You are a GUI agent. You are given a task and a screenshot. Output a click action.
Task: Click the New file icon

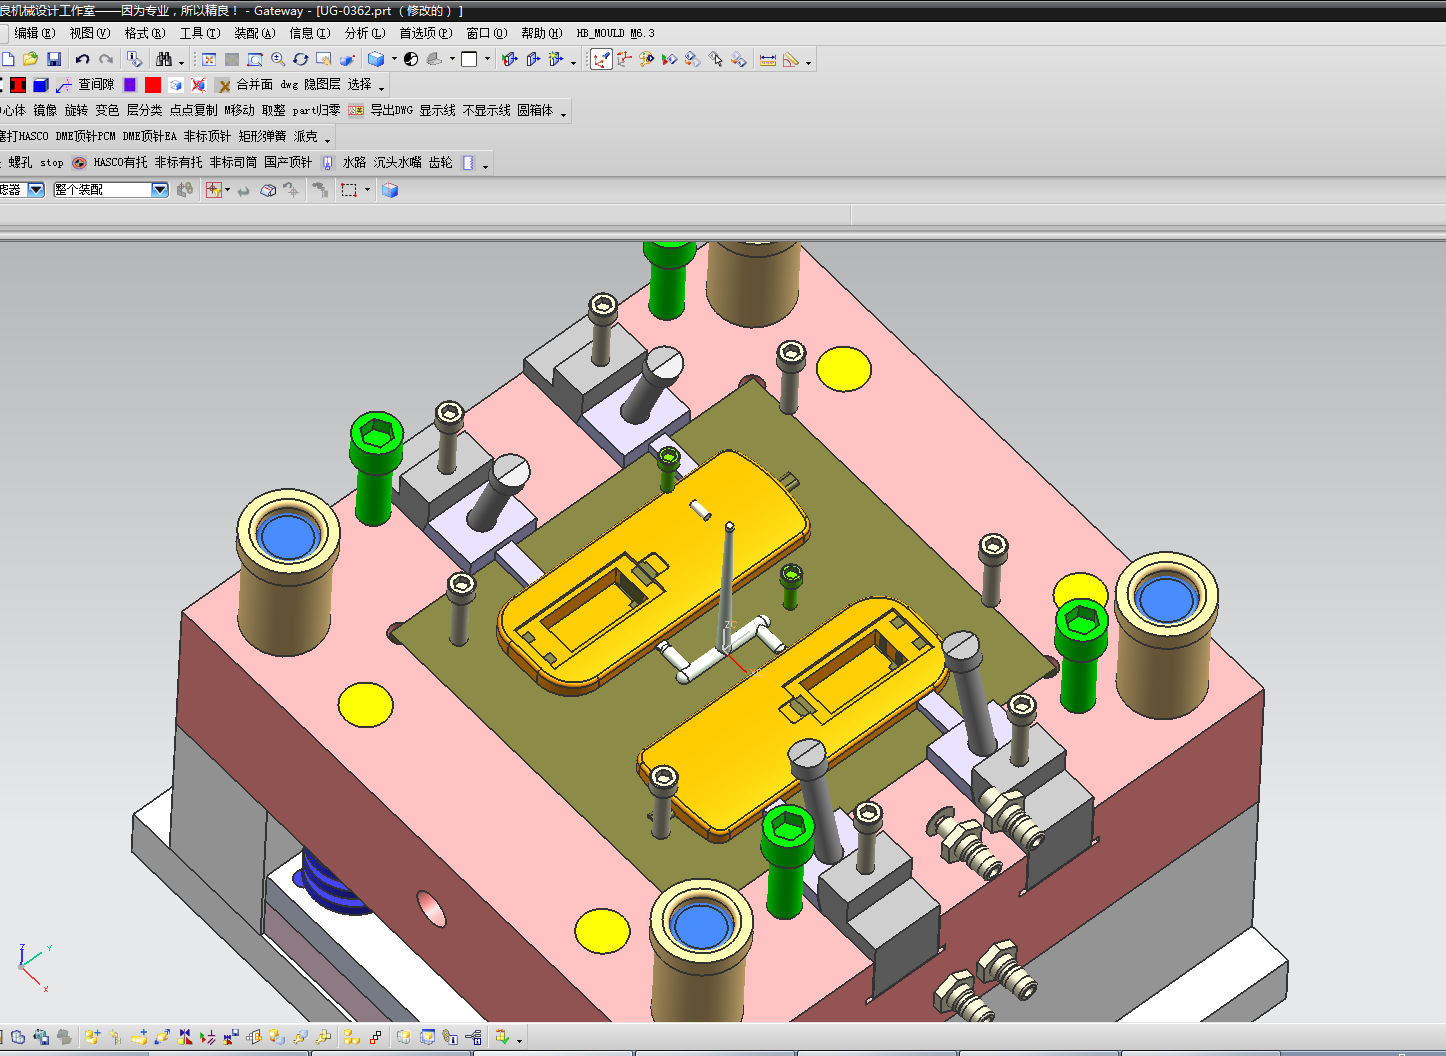coord(7,59)
